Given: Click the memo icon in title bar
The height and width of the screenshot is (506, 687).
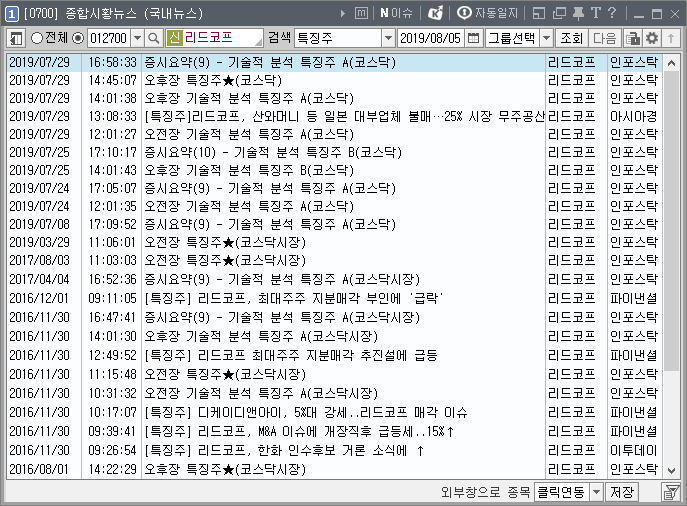Looking at the screenshot, I should (x=361, y=14).
